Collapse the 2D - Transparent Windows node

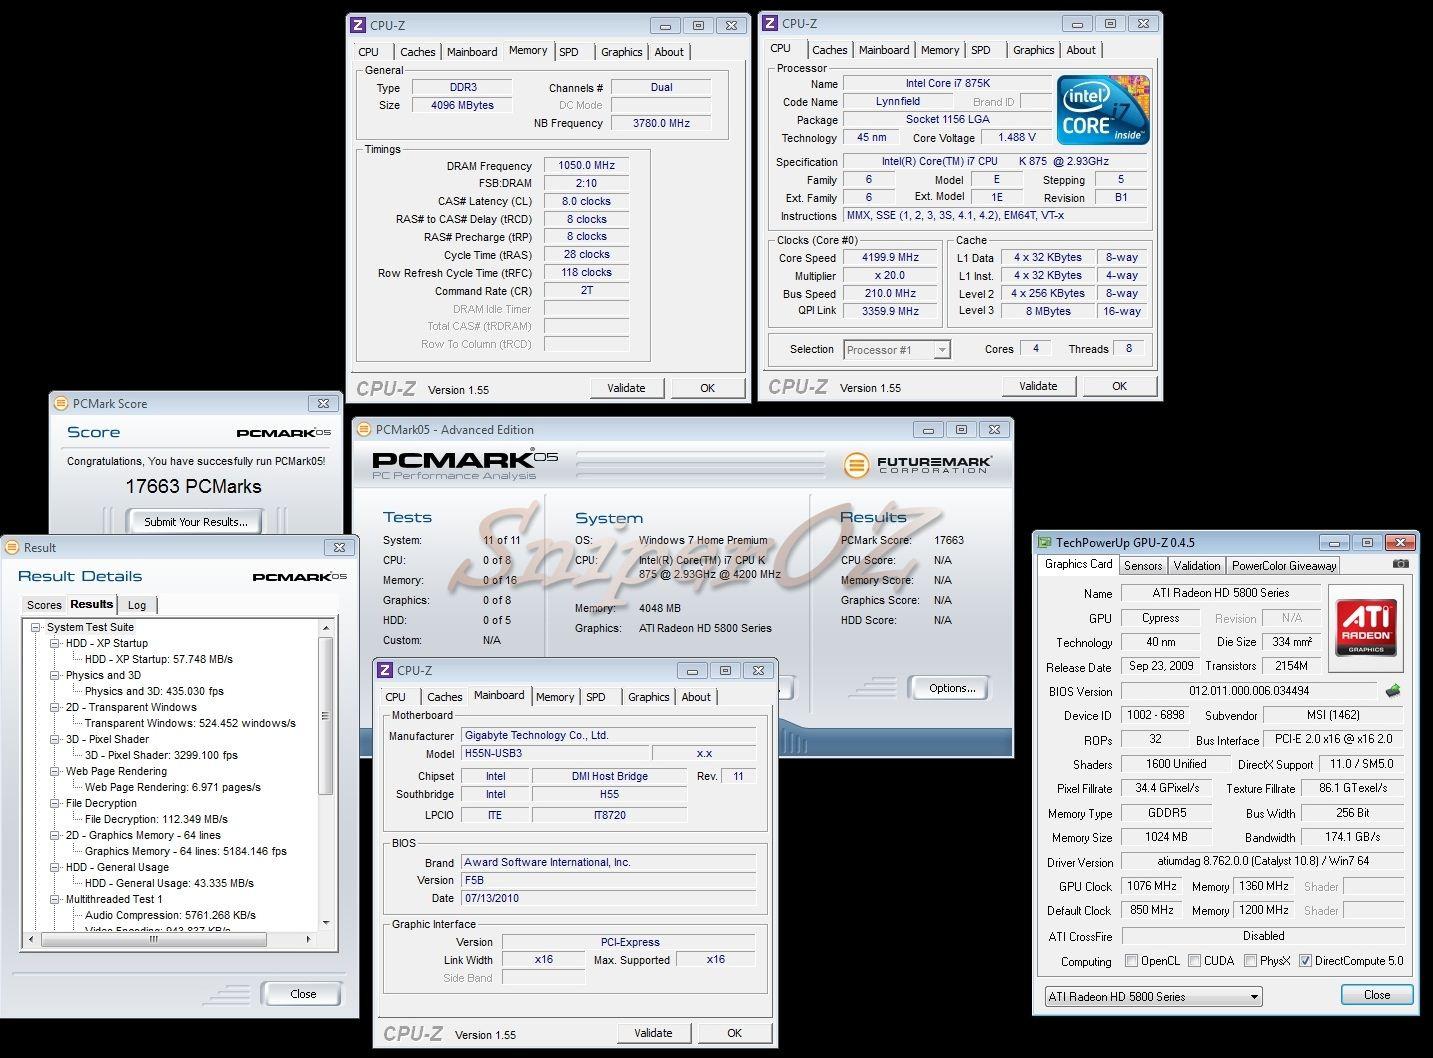pos(55,708)
